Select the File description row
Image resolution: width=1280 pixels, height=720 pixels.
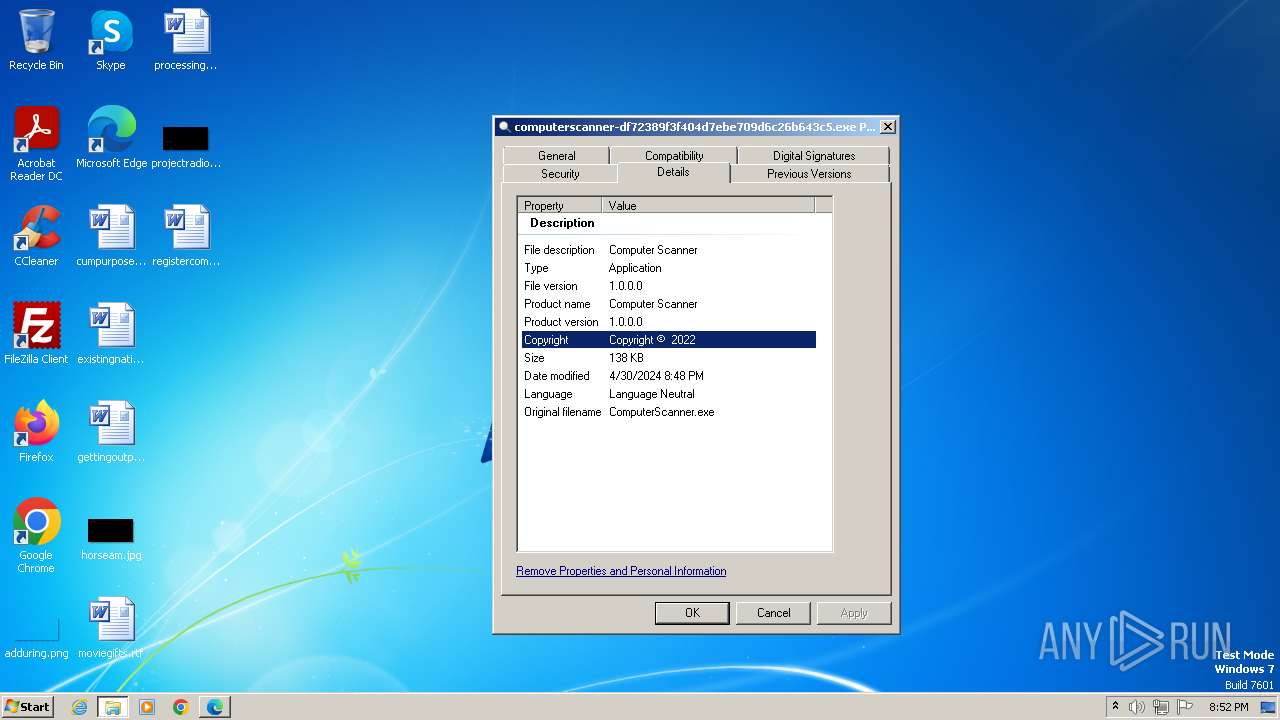click(x=669, y=250)
